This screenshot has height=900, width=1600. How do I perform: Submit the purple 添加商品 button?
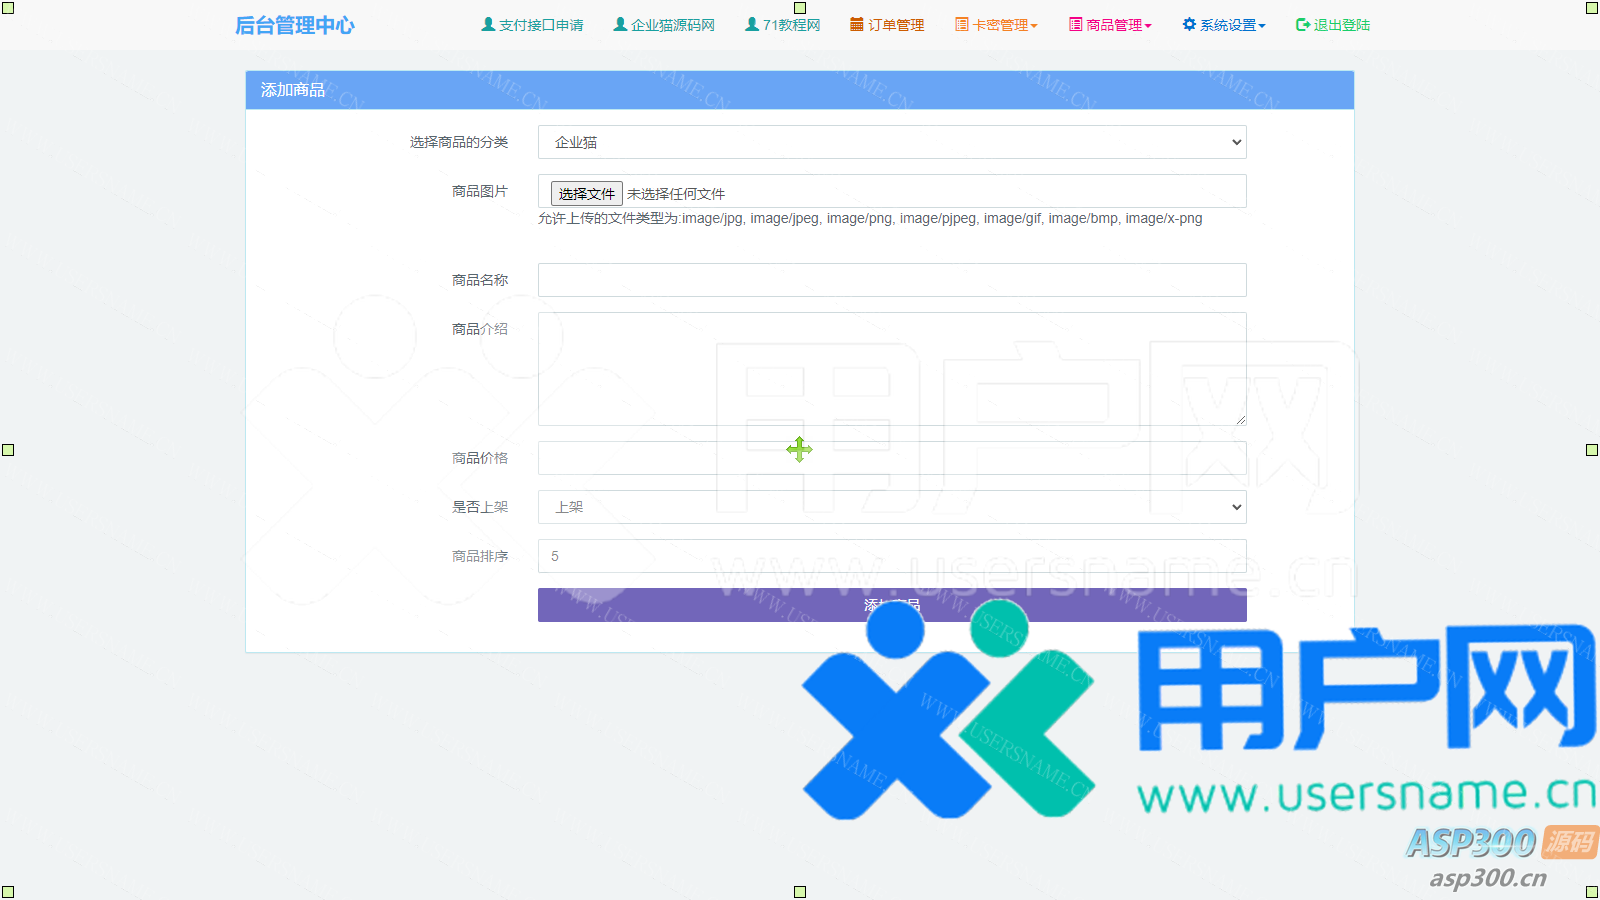click(892, 605)
